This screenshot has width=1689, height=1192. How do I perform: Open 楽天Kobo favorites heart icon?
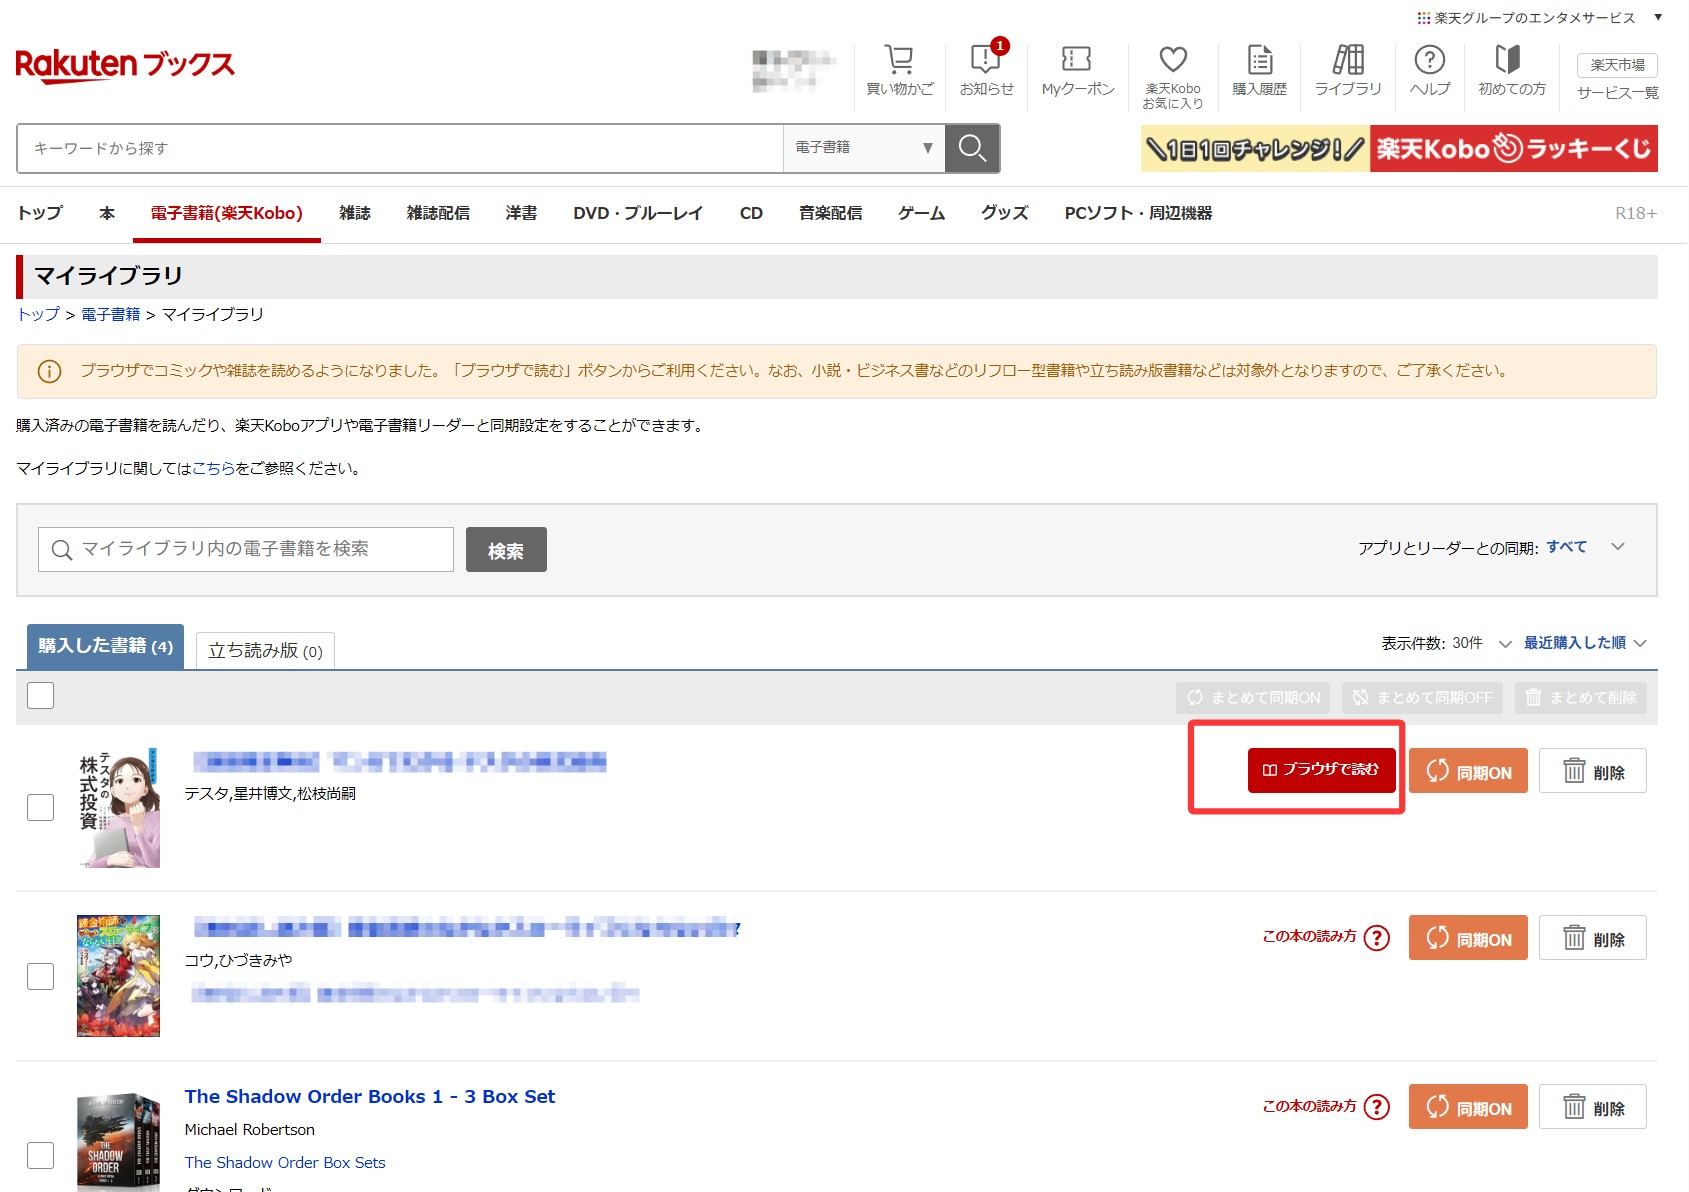[x=1172, y=62]
